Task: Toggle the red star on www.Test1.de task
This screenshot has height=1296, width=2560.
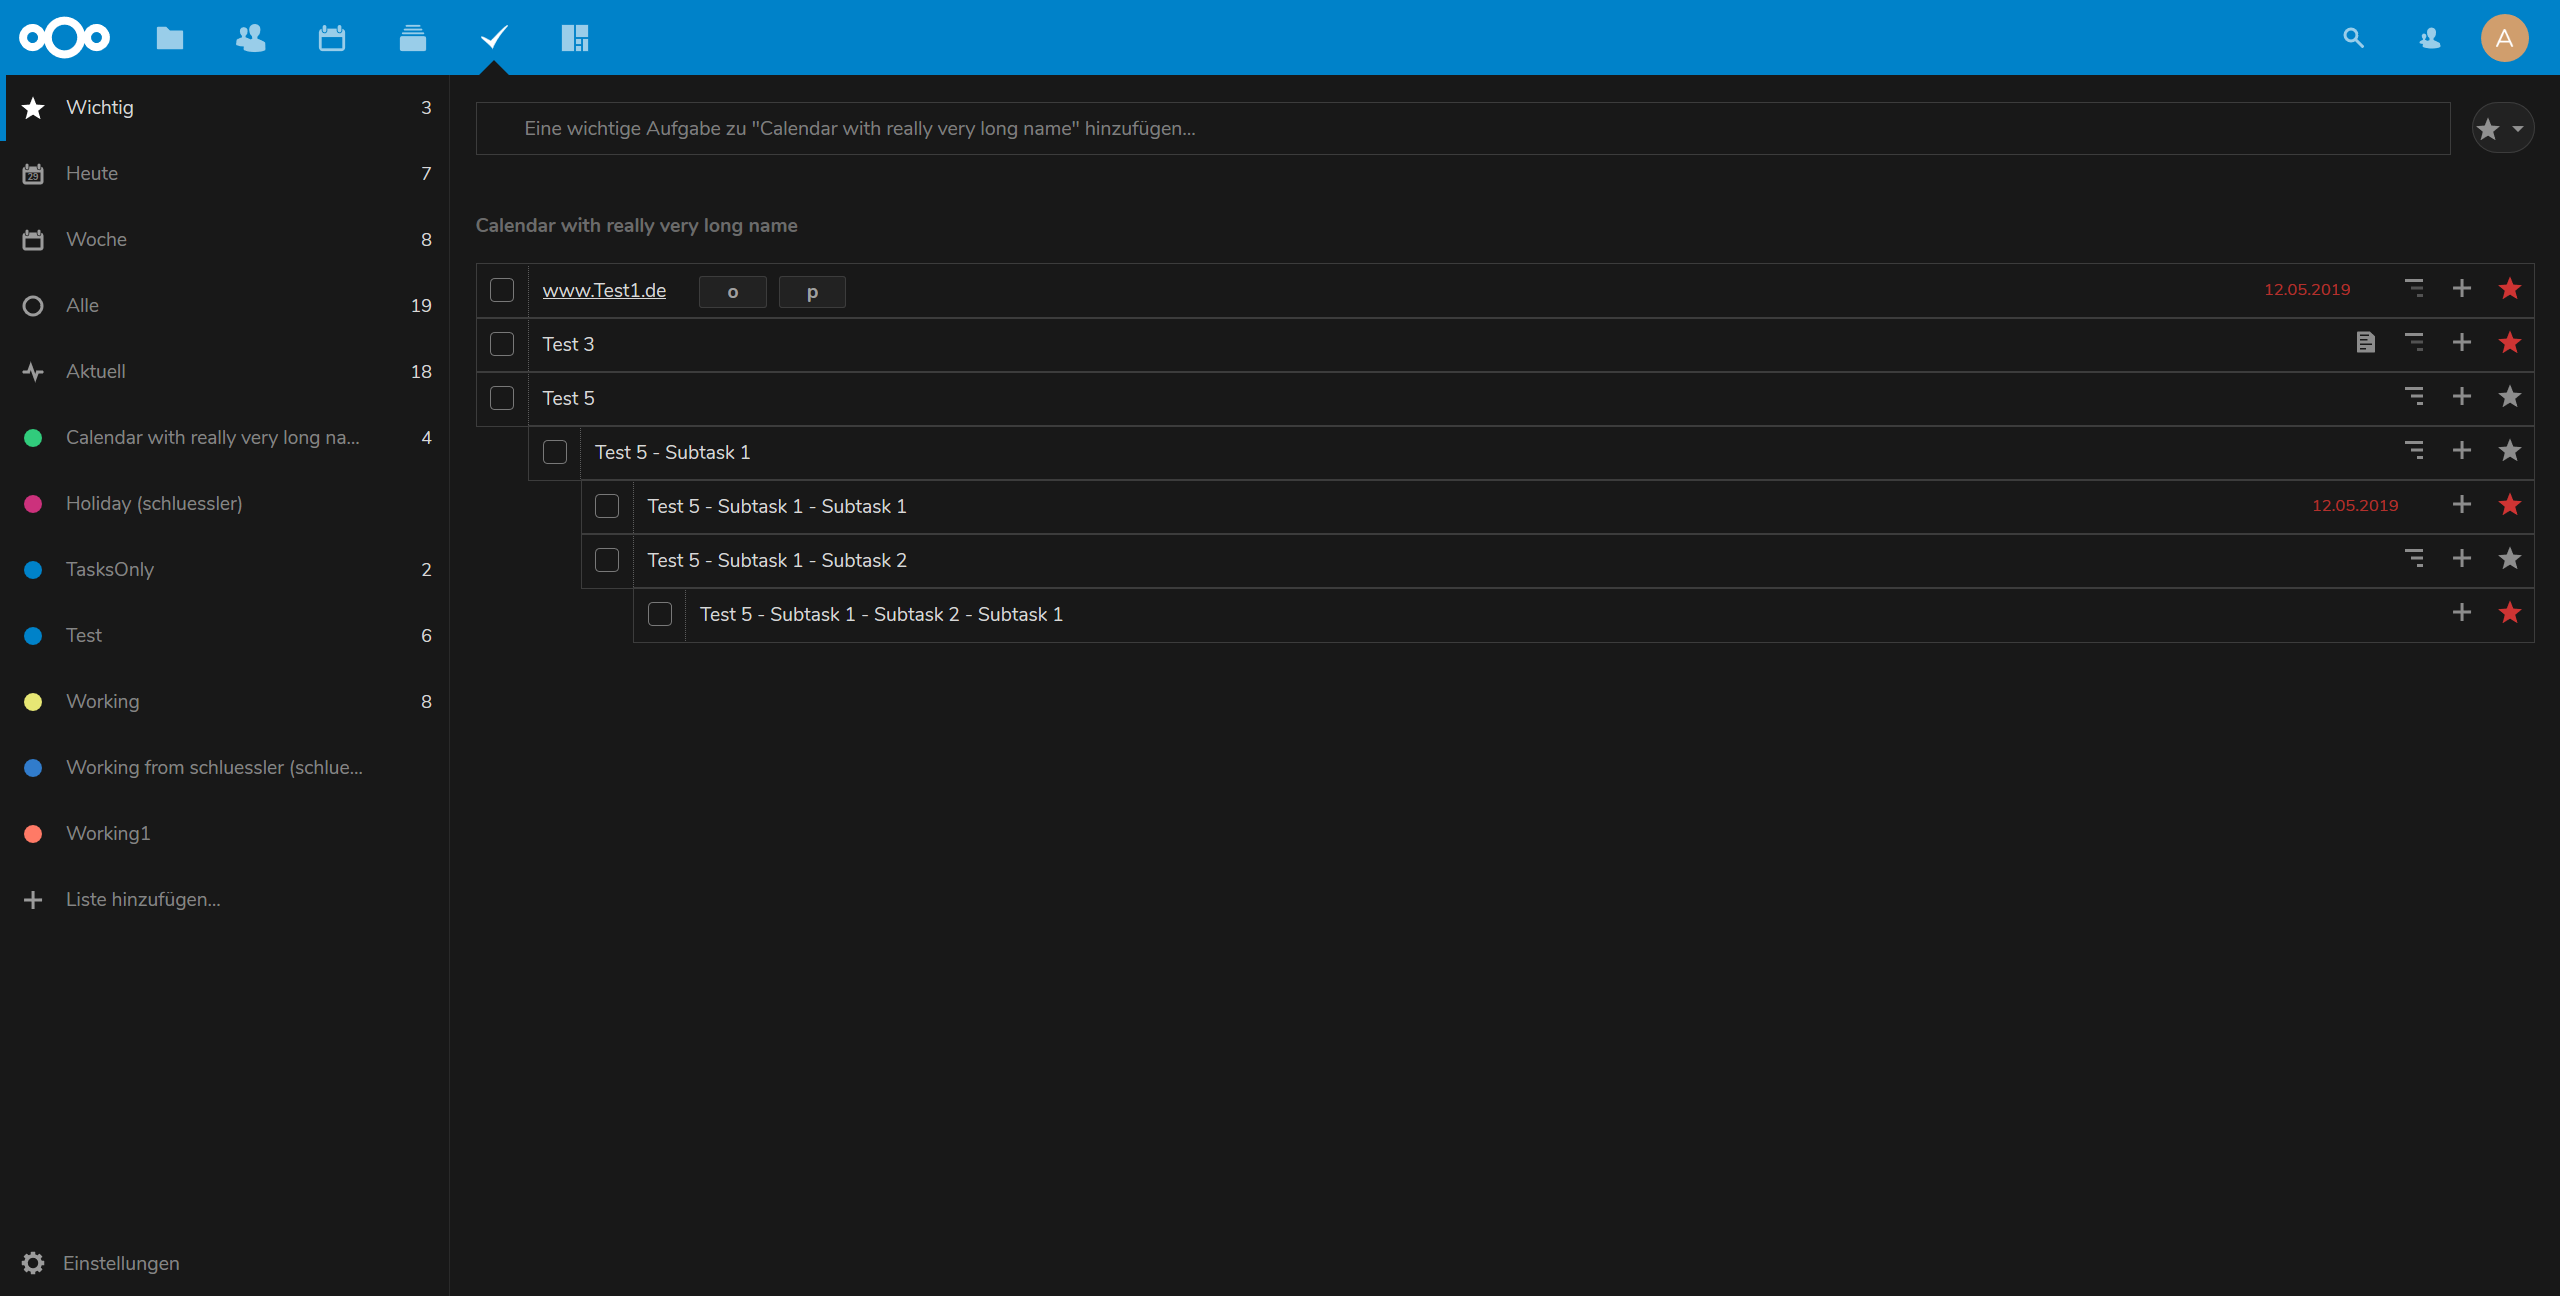Action: click(2510, 289)
